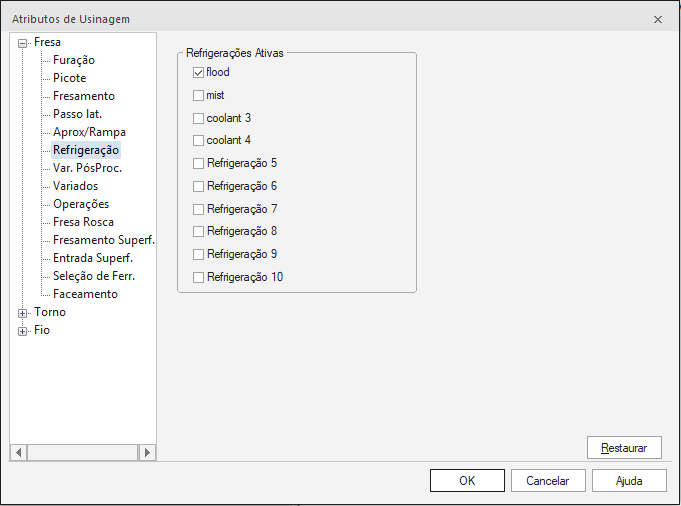
Task: Expand the Fio tree node
Action: pos(23,331)
